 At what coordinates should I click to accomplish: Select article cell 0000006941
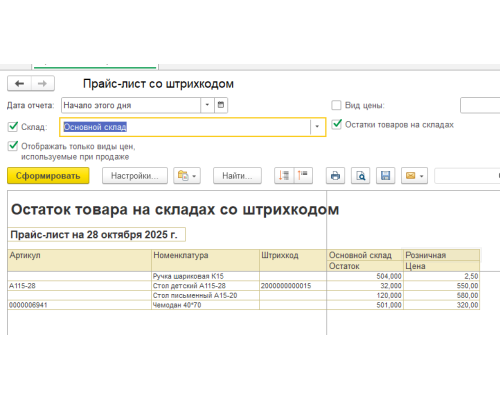click(x=79, y=305)
